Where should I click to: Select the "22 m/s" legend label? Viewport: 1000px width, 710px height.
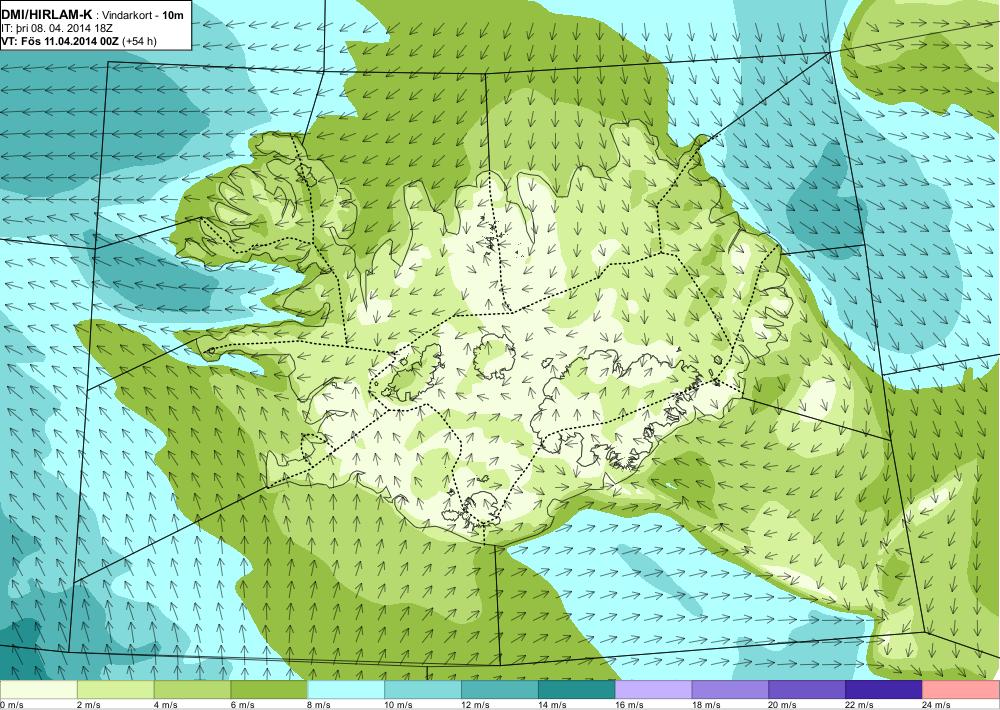point(860,705)
